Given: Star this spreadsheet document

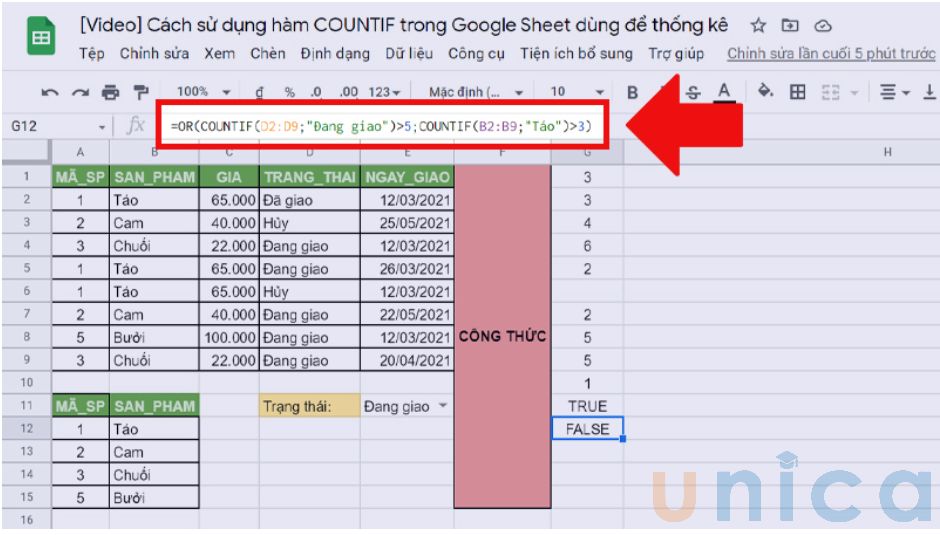Looking at the screenshot, I should pos(758,26).
